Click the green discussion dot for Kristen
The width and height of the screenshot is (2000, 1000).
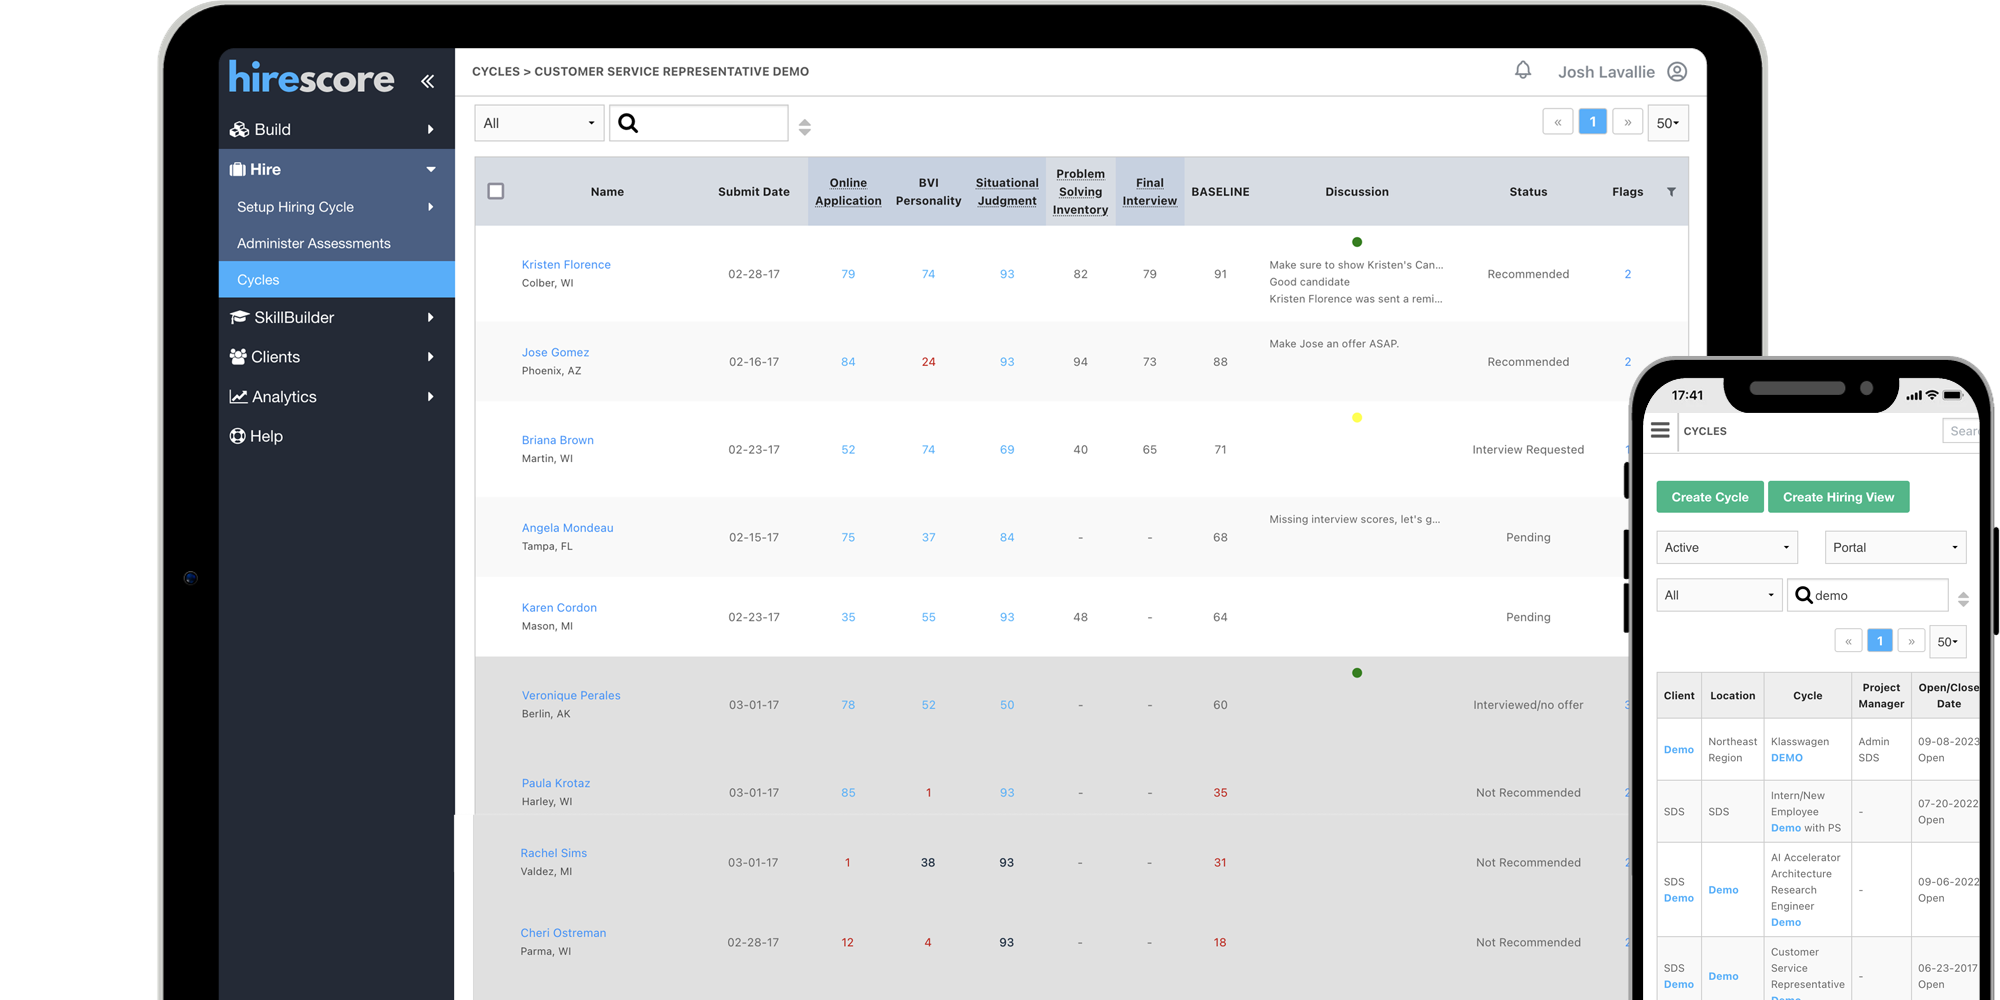1357,242
